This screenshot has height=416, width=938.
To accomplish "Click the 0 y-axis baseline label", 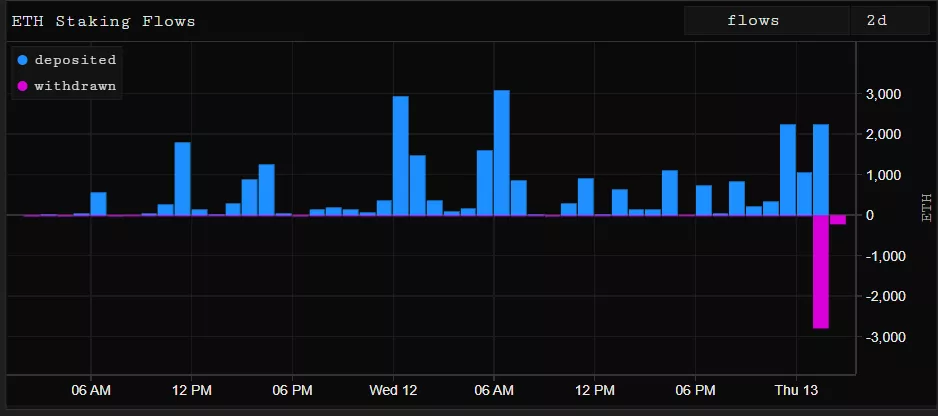I will 897,215.
